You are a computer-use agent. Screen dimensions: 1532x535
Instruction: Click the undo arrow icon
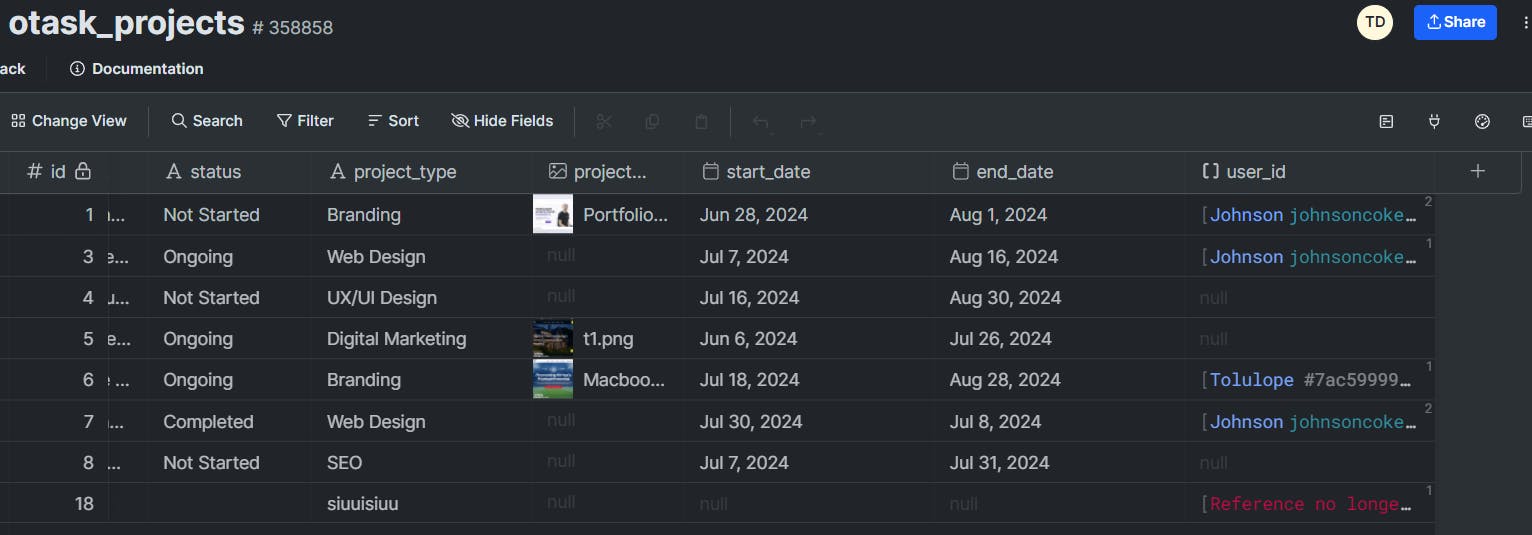click(x=760, y=121)
